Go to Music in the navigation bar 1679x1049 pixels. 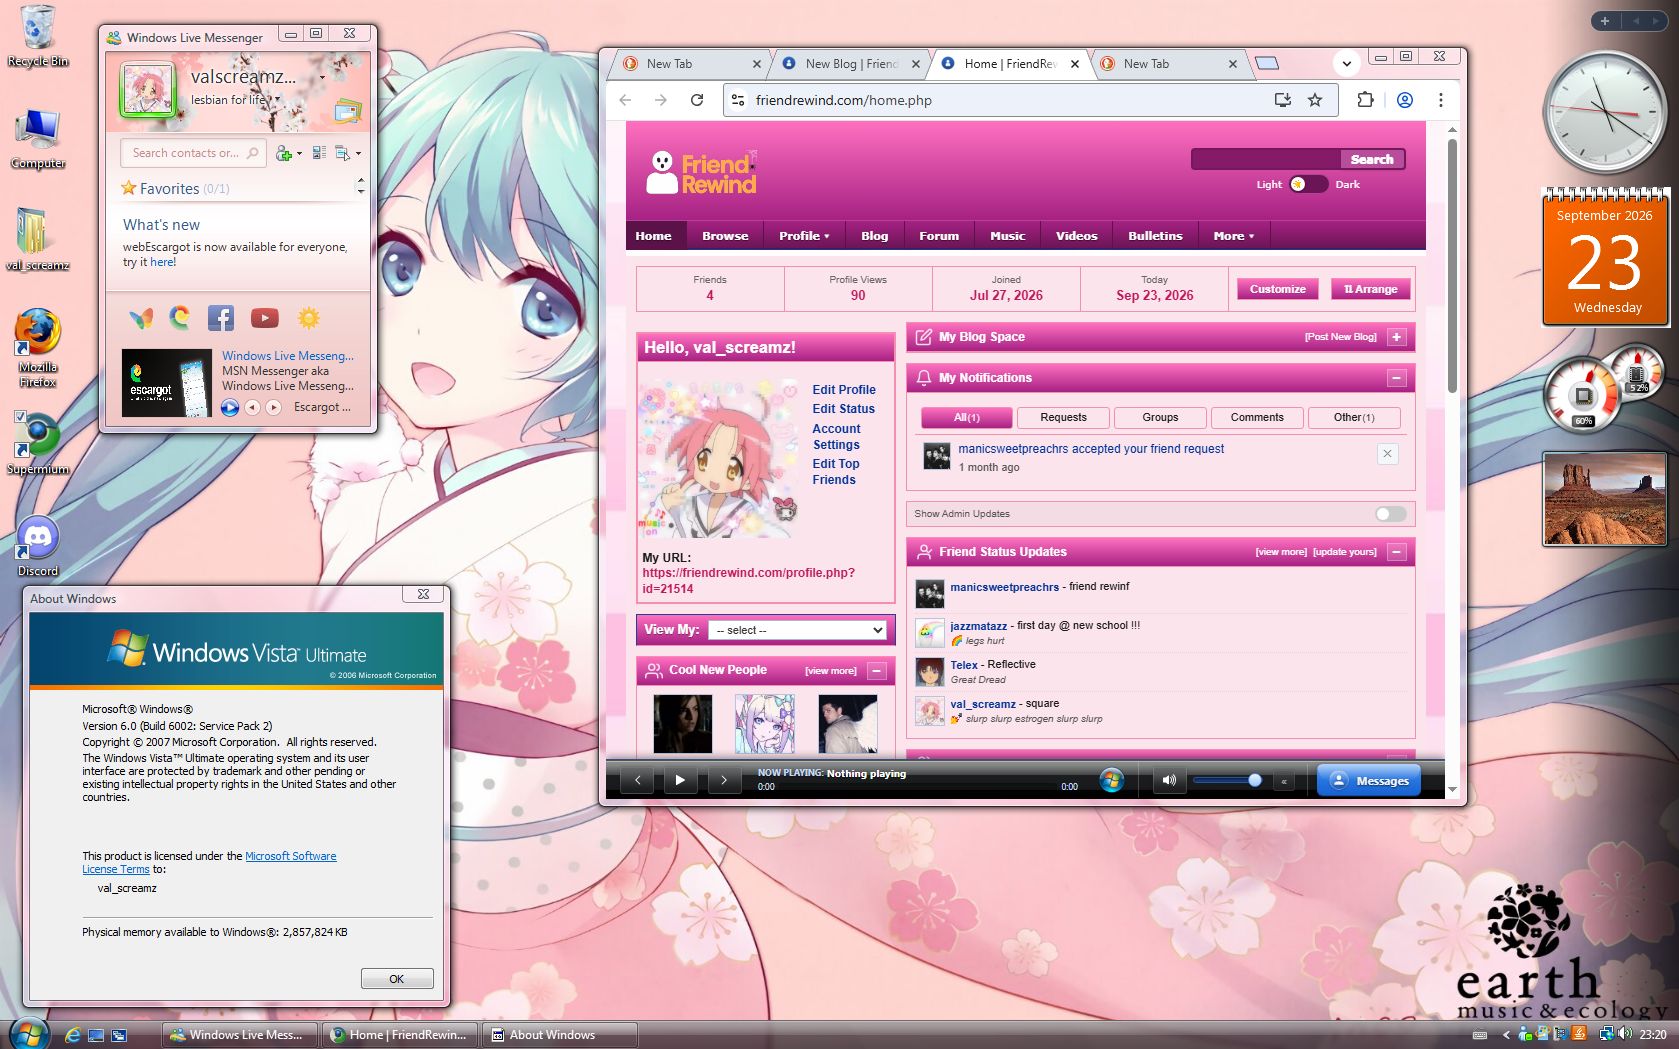click(x=1007, y=236)
